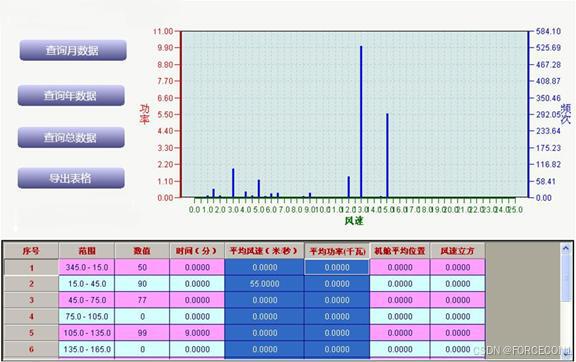576x362 pixels.
Task: Sort by the 范围 column header
Action: point(87,251)
